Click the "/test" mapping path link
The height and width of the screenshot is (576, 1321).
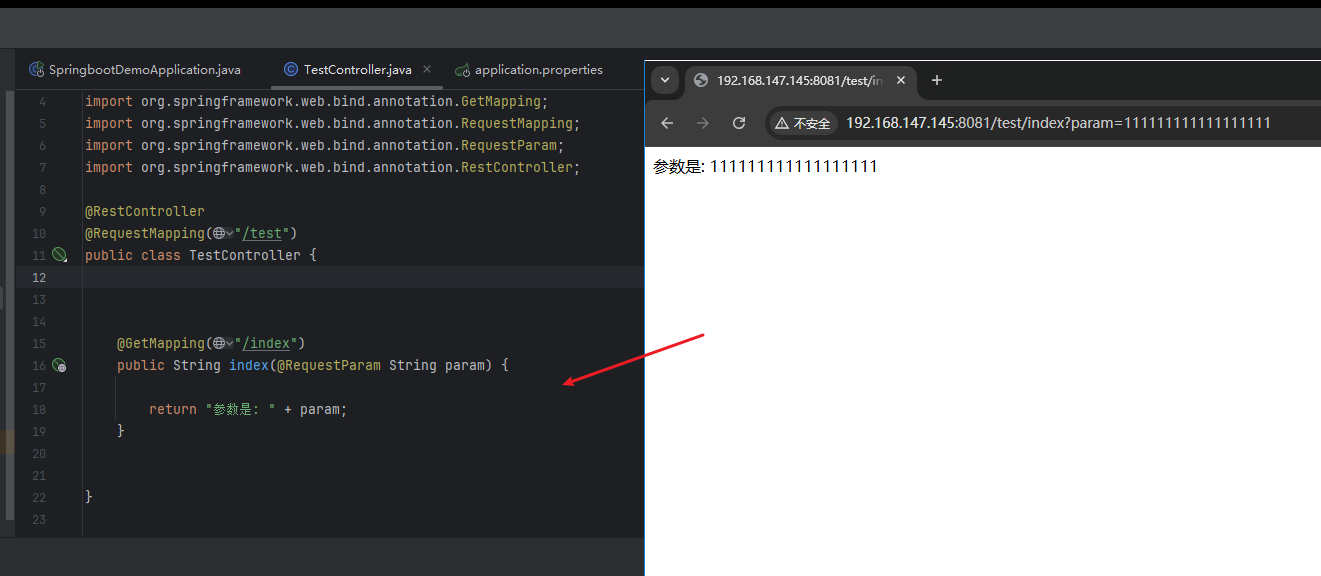click(263, 233)
